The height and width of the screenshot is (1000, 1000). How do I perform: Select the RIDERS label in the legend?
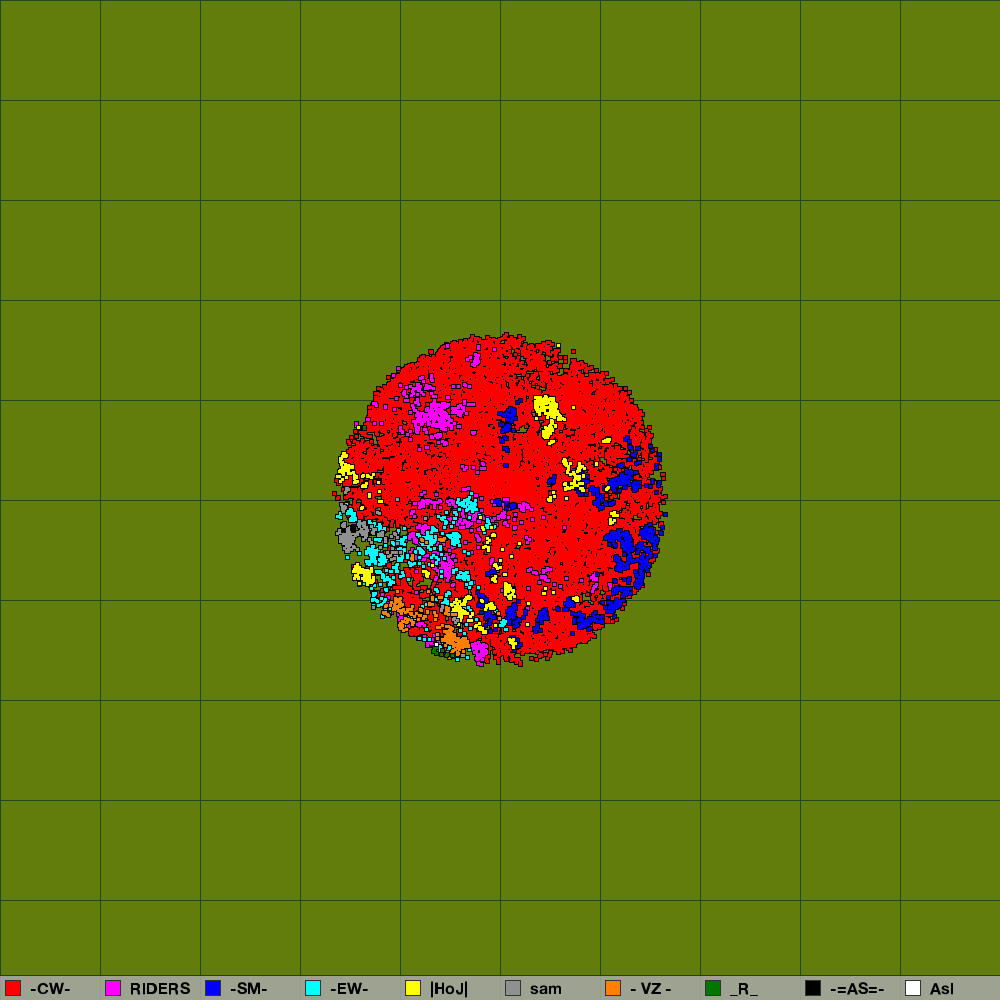point(160,989)
